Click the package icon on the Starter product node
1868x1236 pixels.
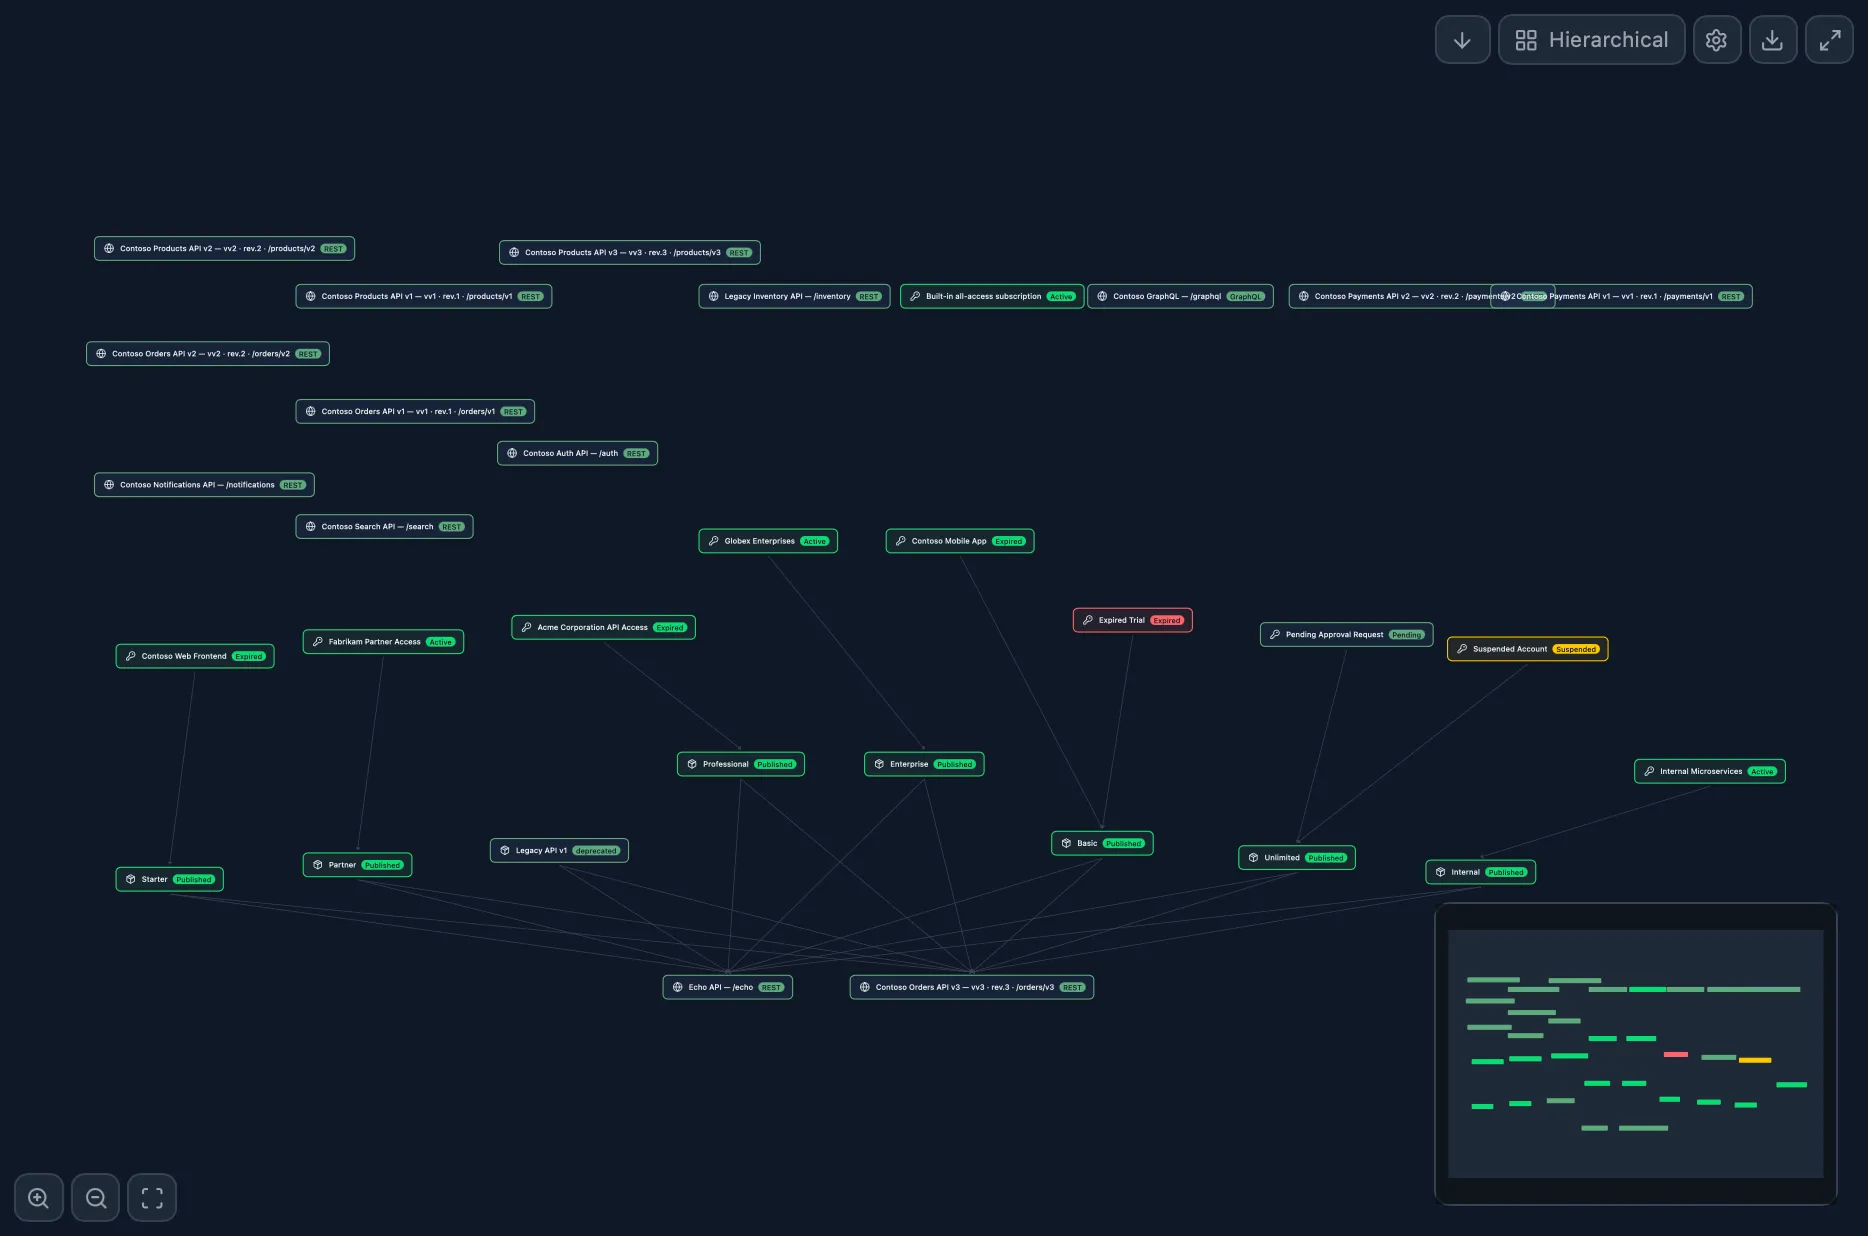[x=130, y=879]
